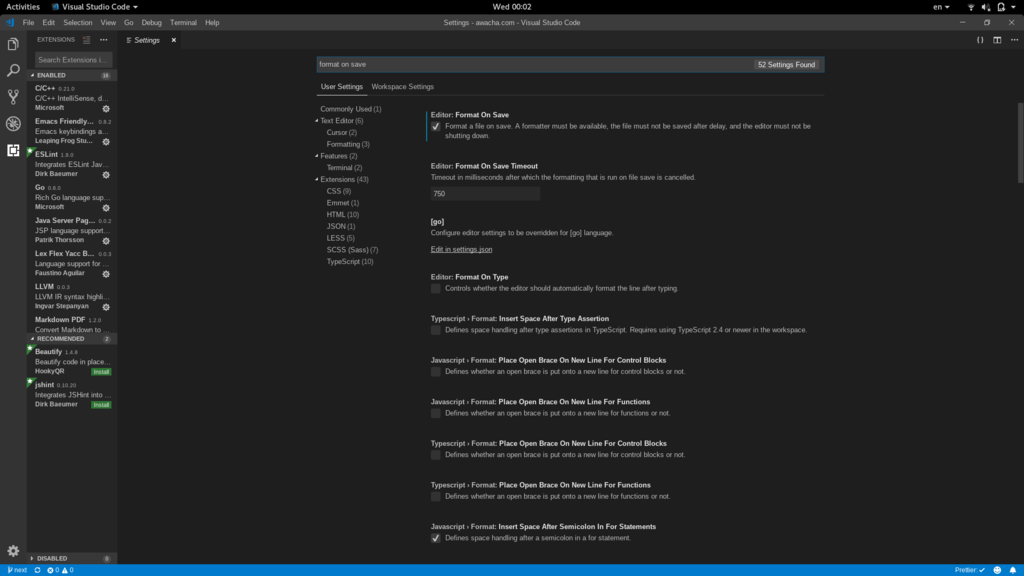1024x576 pixels.
Task: Click the Format On Save Timeout field
Action: tap(485, 193)
